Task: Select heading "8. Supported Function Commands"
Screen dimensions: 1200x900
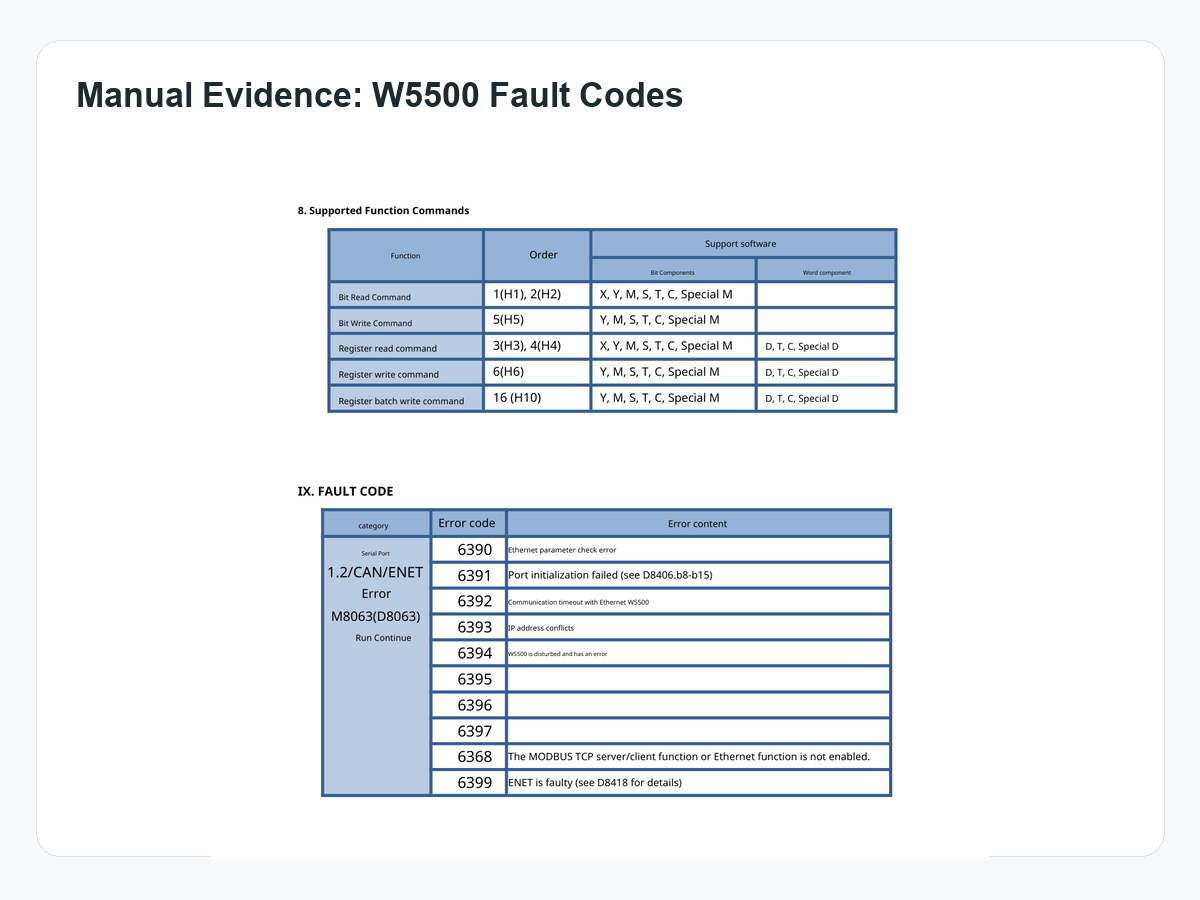Action: [383, 211]
